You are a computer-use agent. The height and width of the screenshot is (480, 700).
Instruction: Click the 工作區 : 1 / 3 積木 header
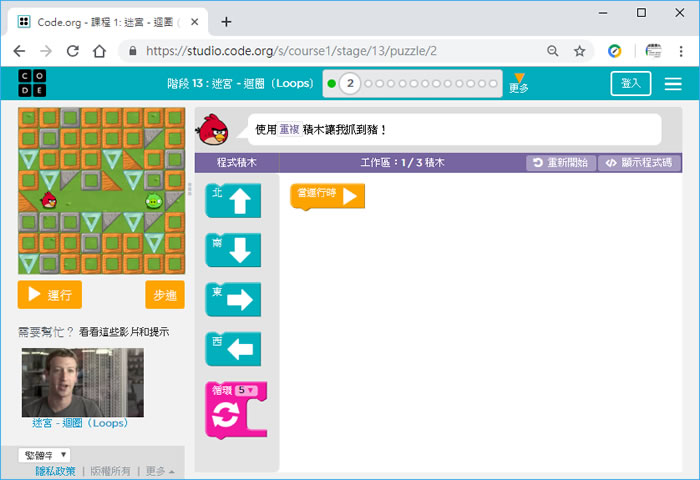pyautogui.click(x=402, y=163)
